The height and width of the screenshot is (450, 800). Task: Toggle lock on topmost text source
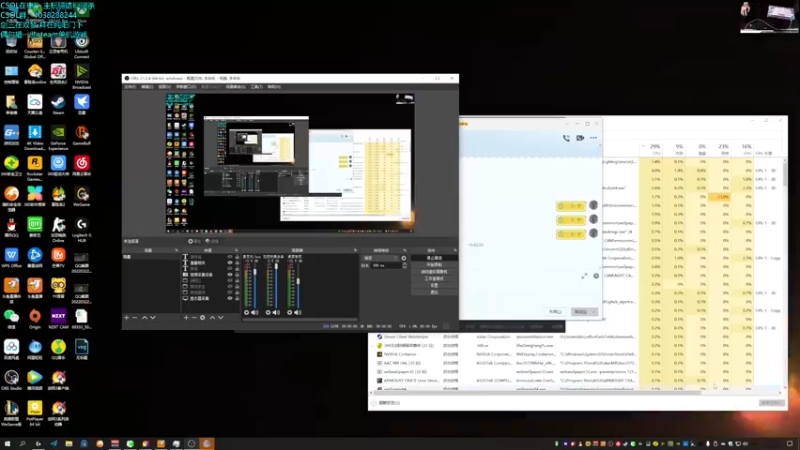click(x=237, y=257)
